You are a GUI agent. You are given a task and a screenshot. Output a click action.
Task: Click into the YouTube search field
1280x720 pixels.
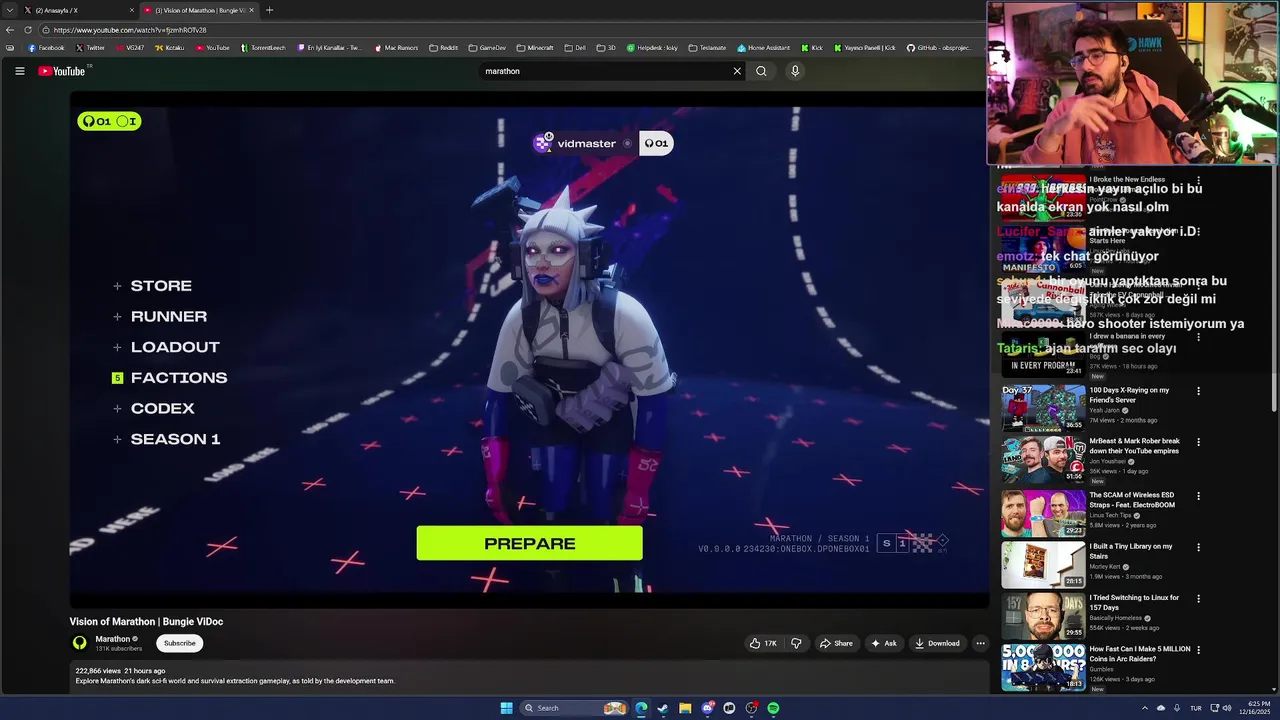coord(605,71)
